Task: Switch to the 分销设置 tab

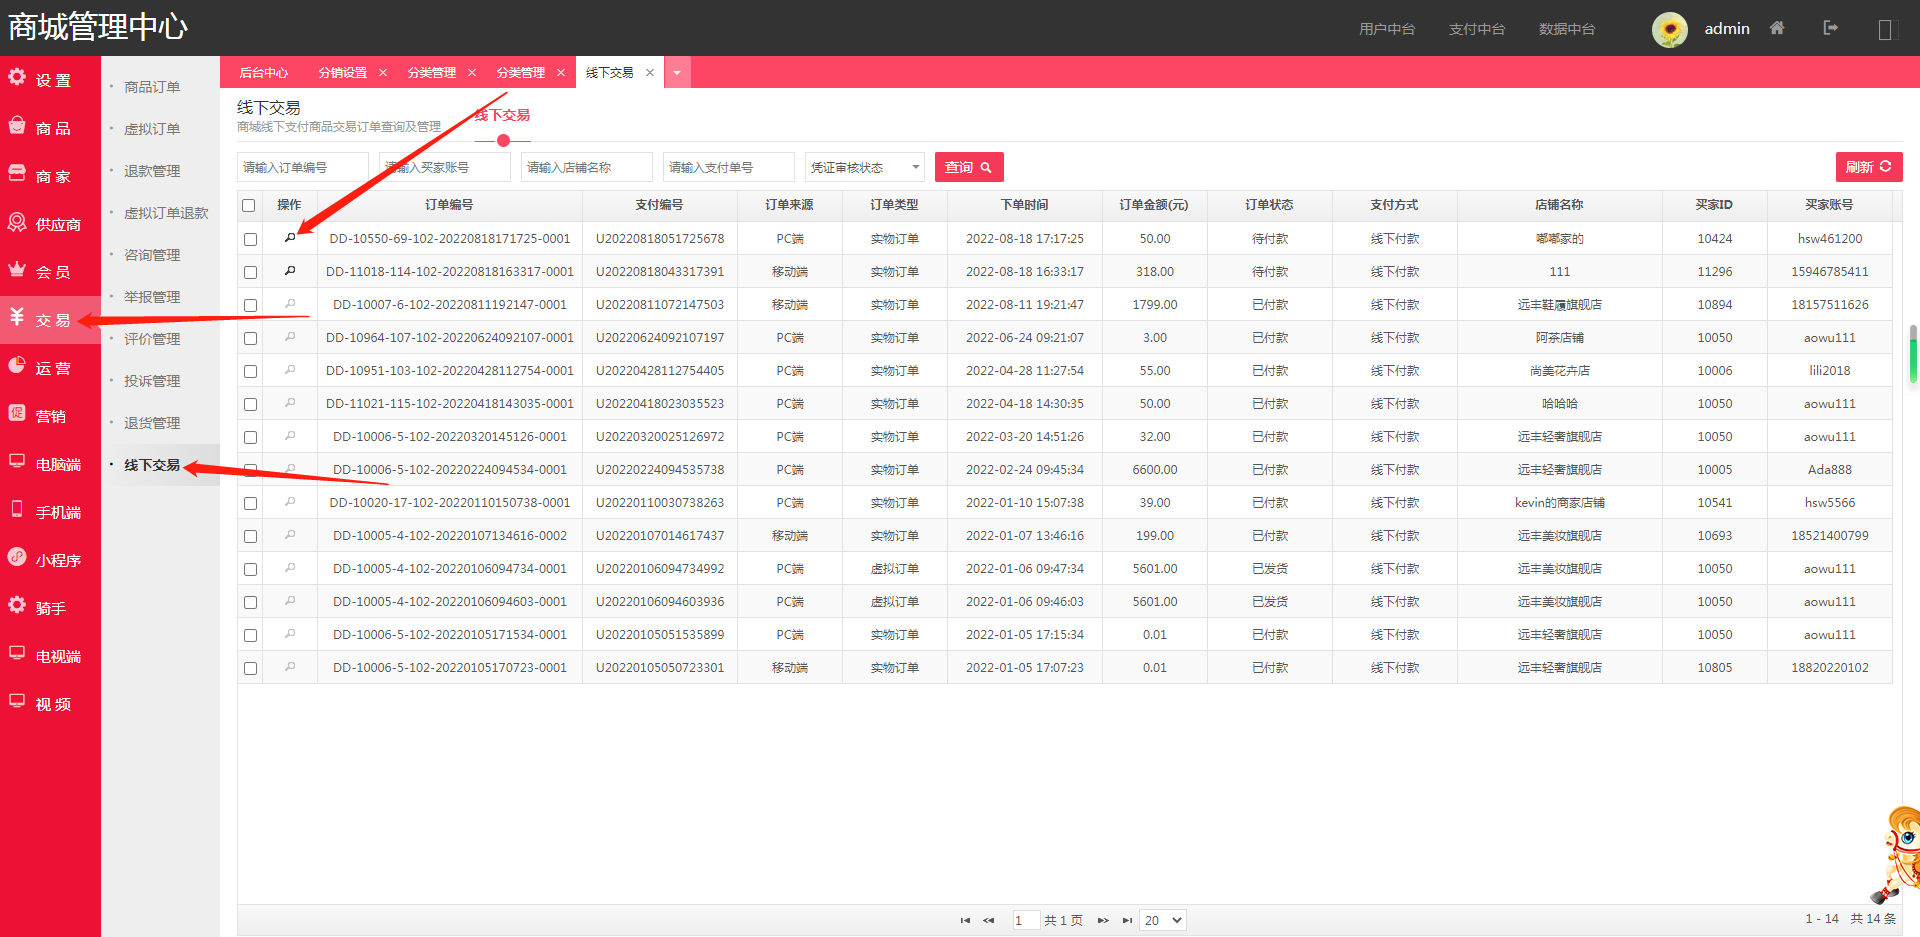Action: [343, 72]
